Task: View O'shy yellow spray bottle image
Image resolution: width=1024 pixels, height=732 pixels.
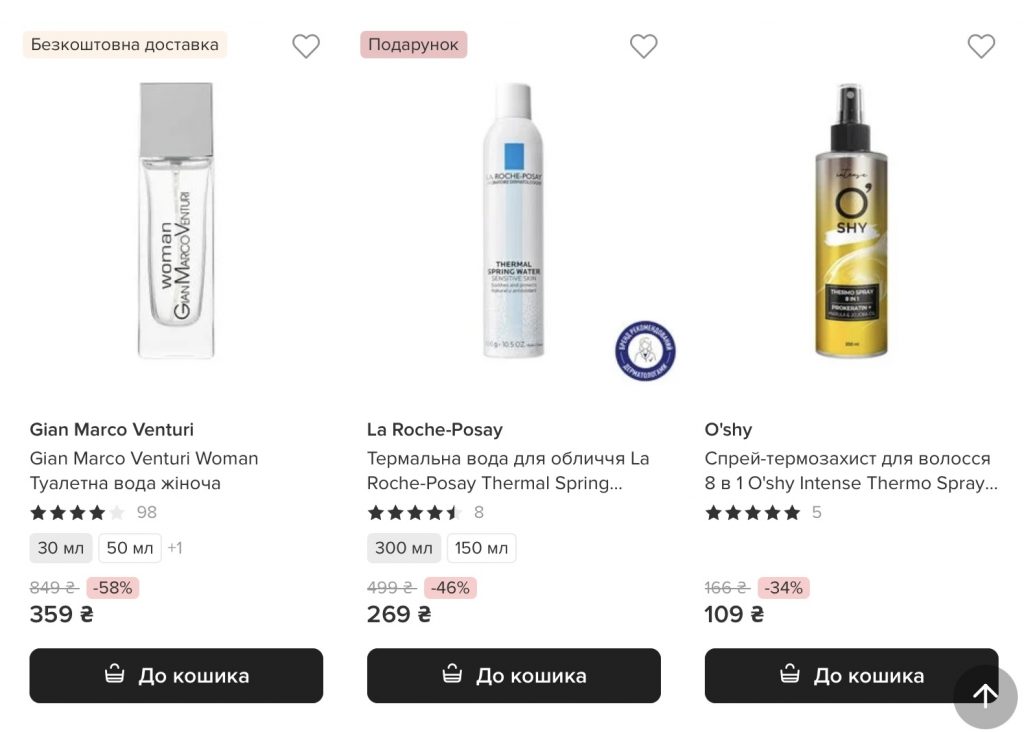Action: point(852,220)
